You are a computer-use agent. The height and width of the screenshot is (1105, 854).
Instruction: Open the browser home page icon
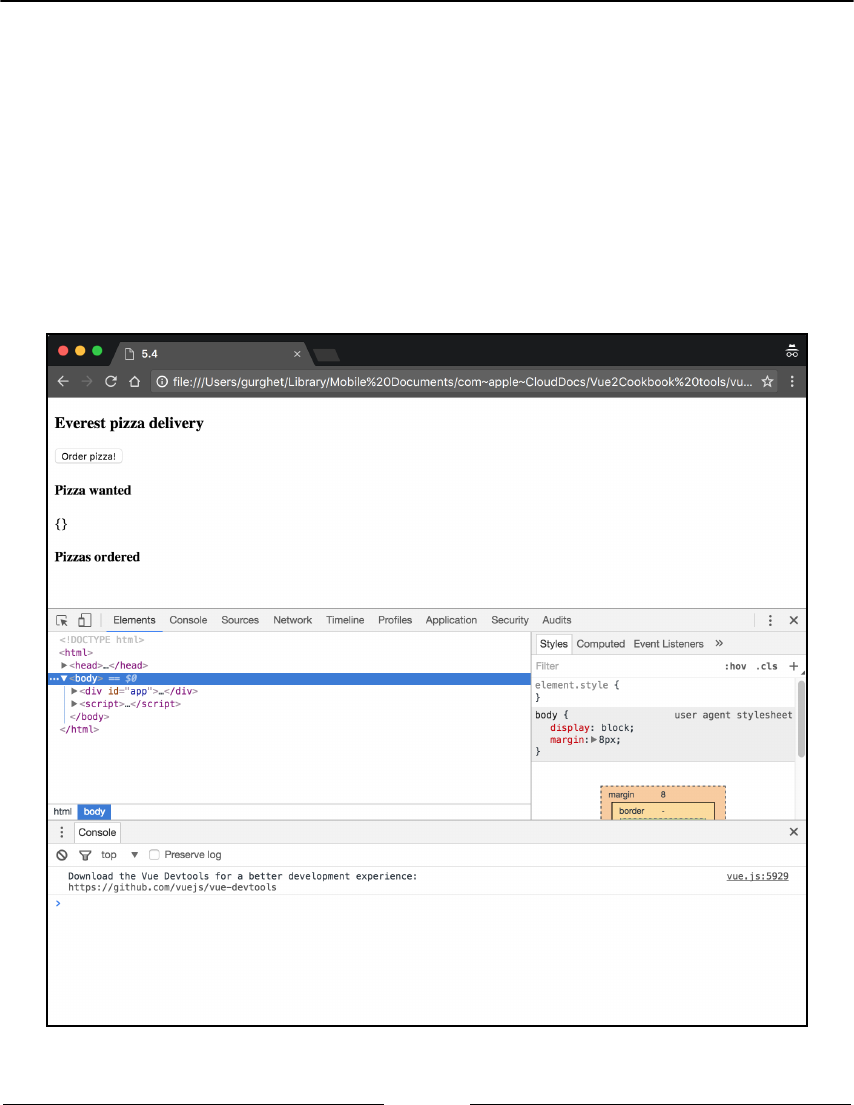(135, 381)
